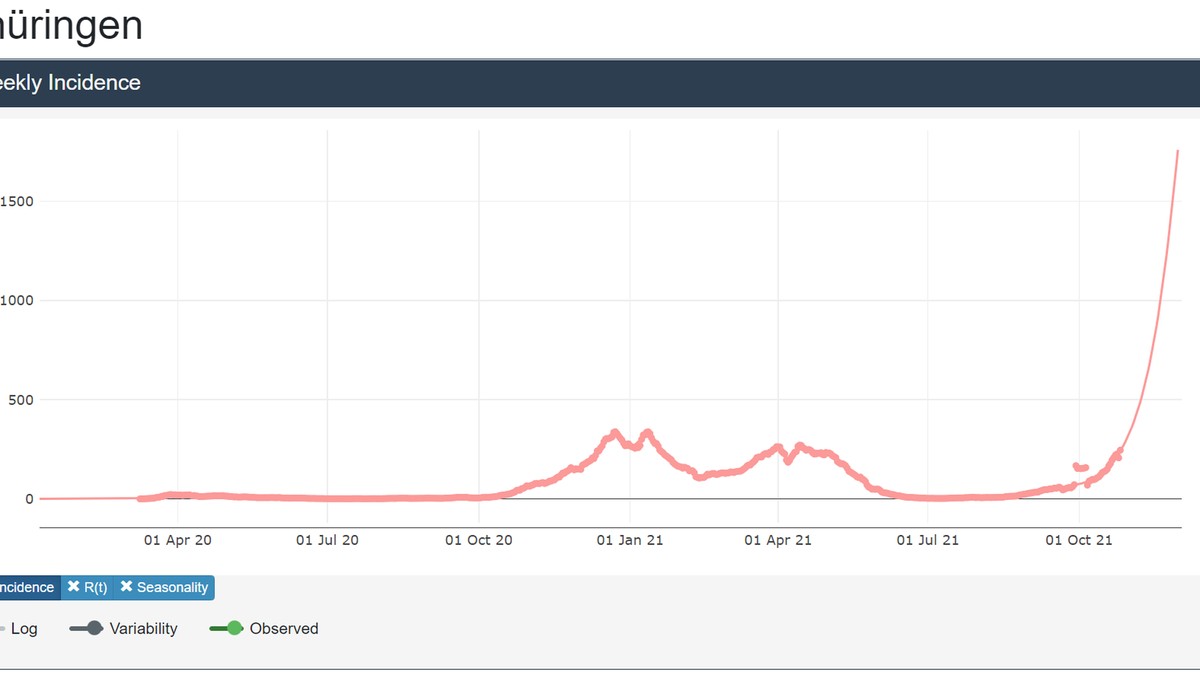The image size is (1200, 675).
Task: Click the incidence peak near Apr 21
Action: tap(778, 448)
